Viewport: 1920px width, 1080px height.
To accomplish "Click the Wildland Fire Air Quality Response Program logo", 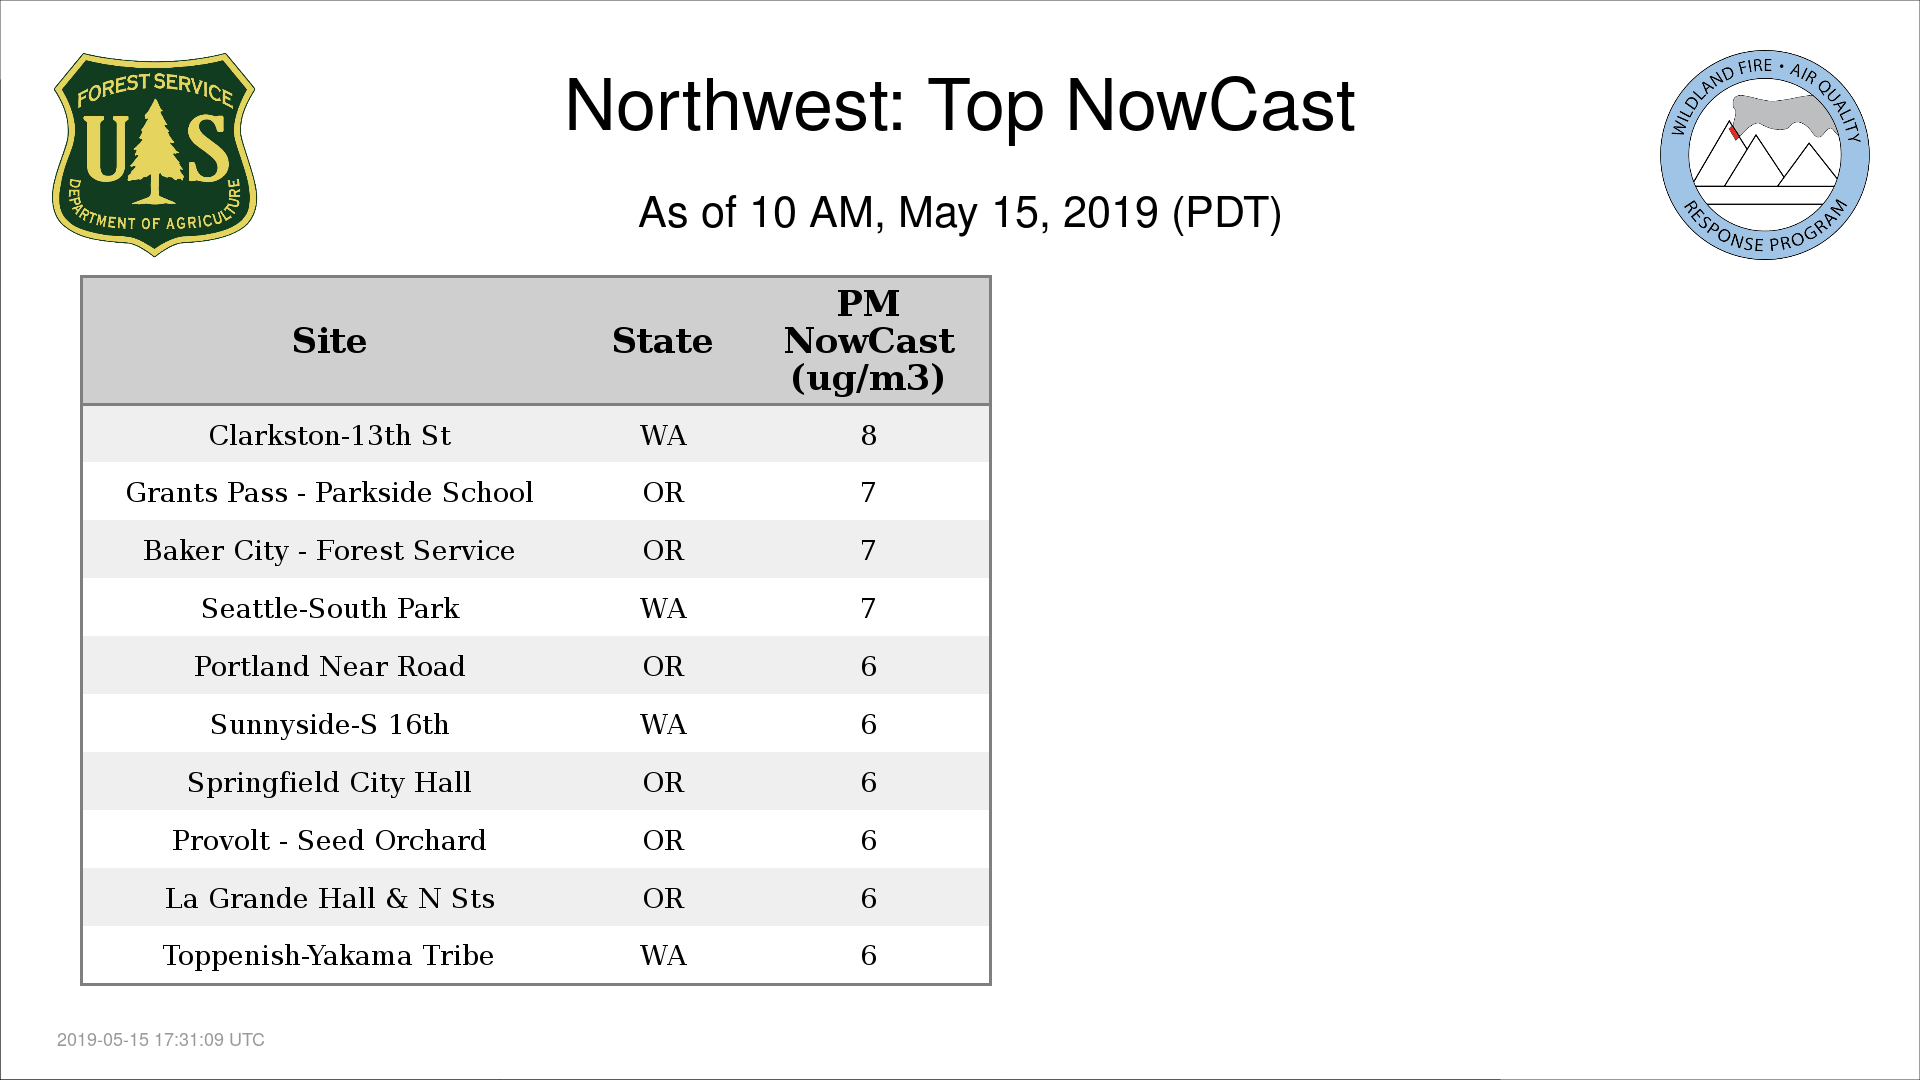I will coord(1764,155).
